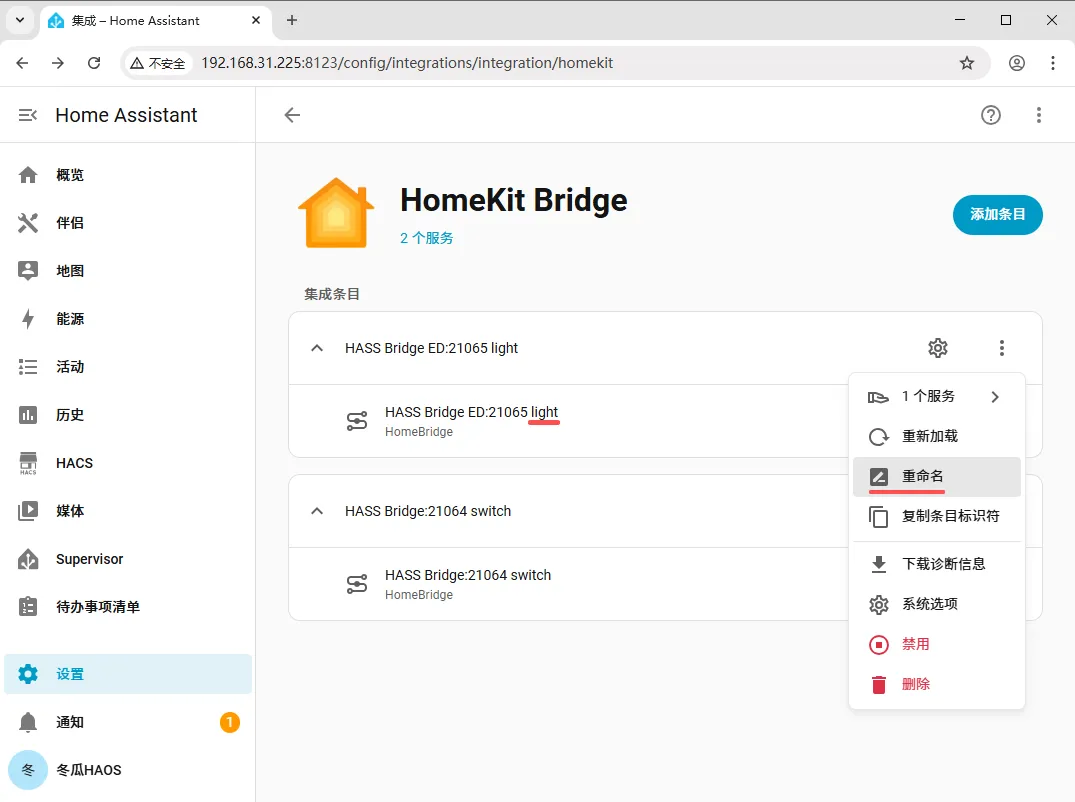Open 通知 notifications panel
The height and width of the screenshot is (802, 1075).
click(128, 722)
